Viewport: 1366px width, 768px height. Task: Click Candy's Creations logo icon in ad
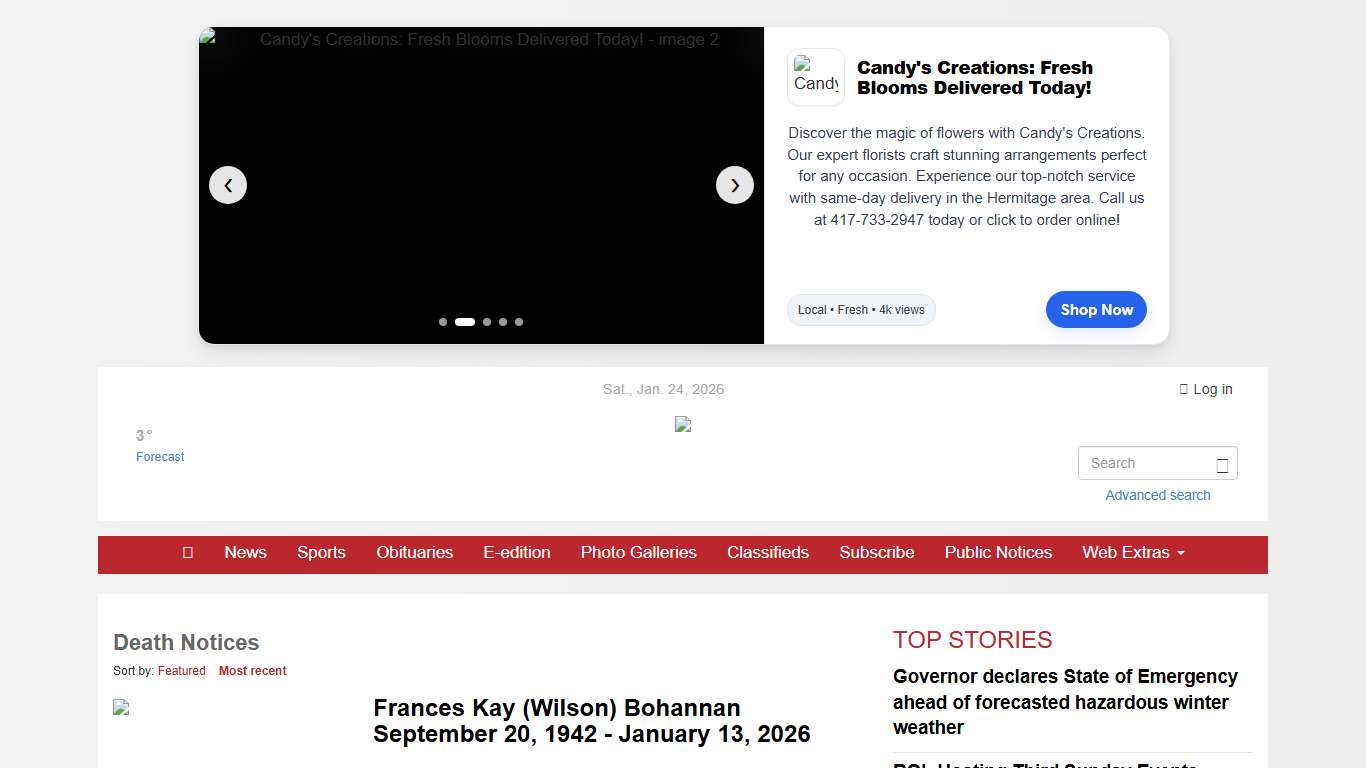[816, 77]
